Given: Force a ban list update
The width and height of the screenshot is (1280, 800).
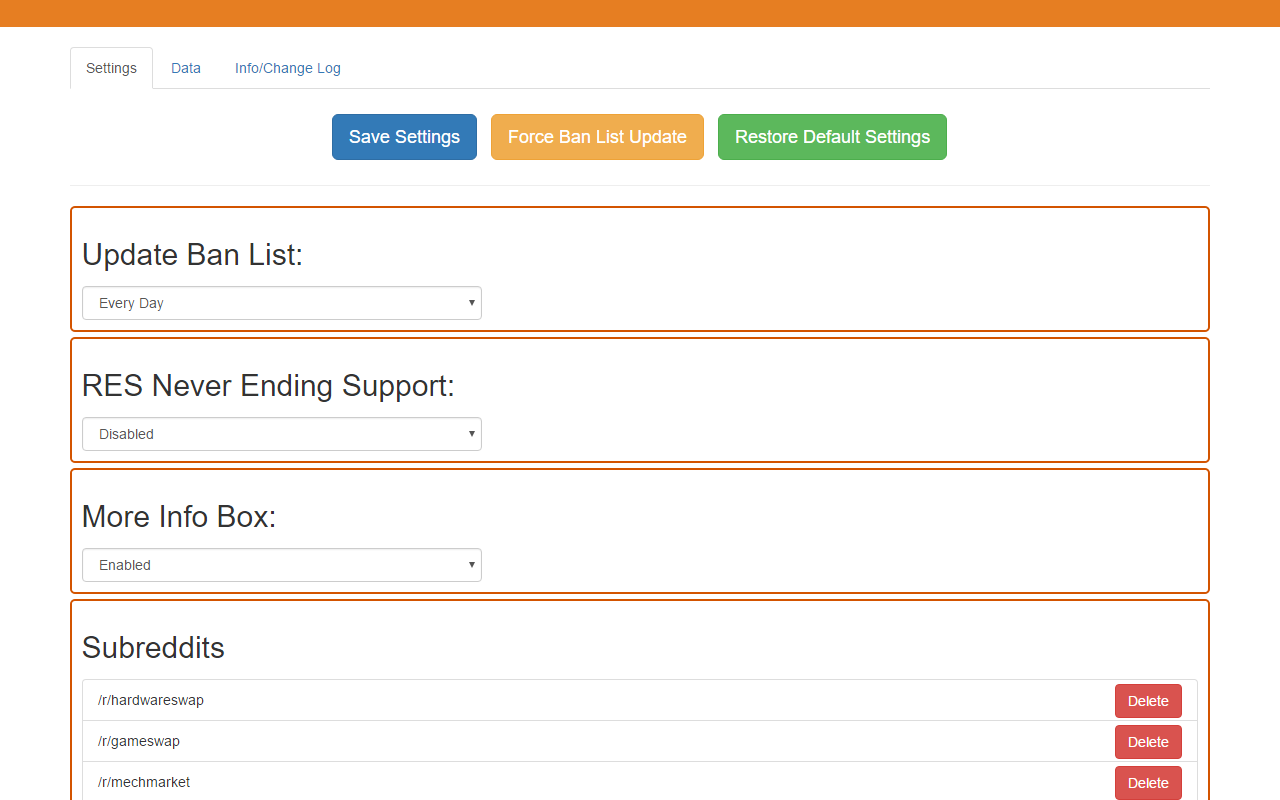Looking at the screenshot, I should click(597, 137).
